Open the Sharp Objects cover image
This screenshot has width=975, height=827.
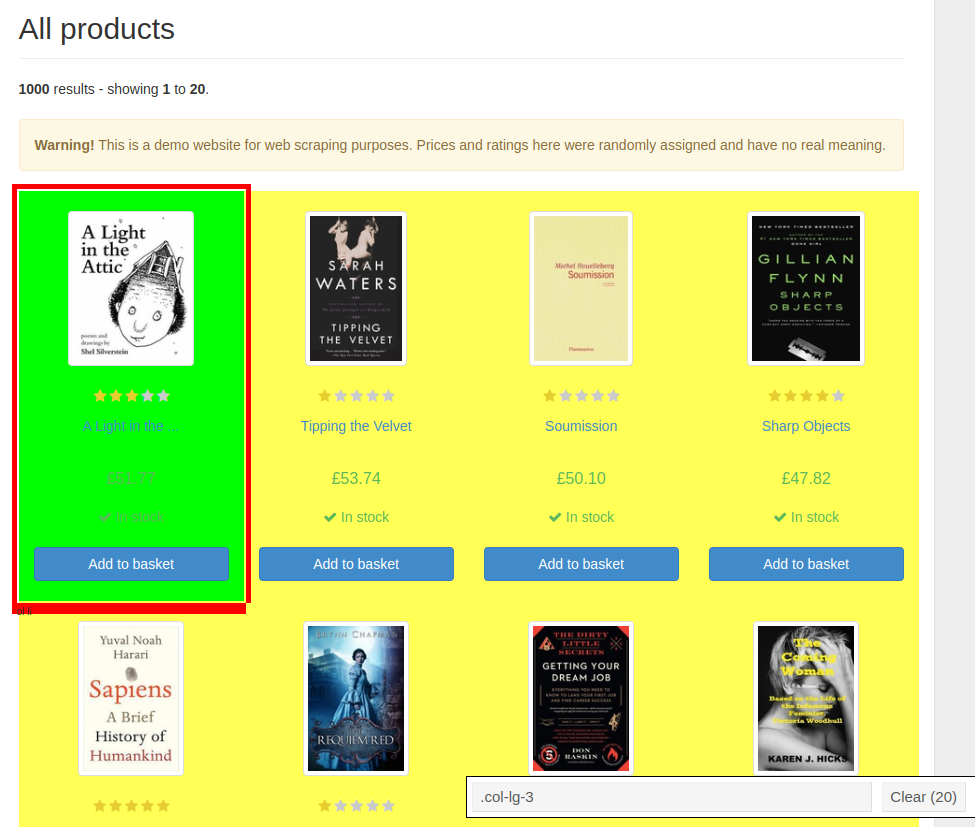(x=806, y=289)
